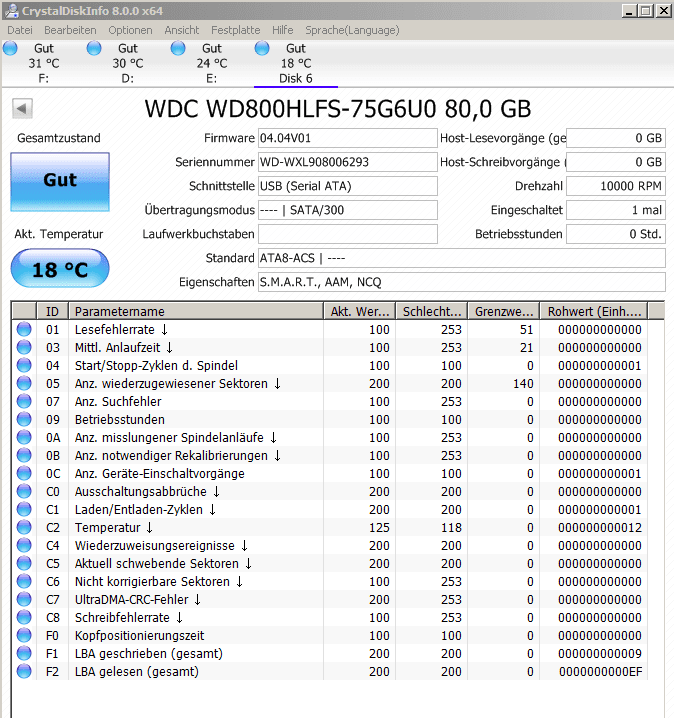Click the 18 °C temperature button
674x718 pixels.
coord(60,268)
